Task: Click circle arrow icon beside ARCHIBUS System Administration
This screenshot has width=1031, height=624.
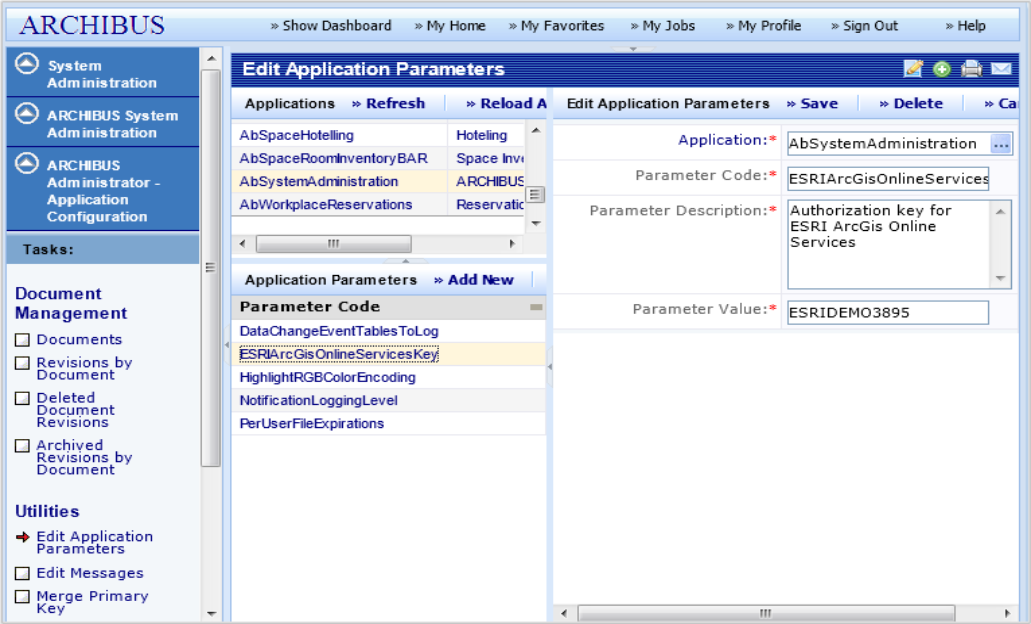Action: [x=27, y=113]
